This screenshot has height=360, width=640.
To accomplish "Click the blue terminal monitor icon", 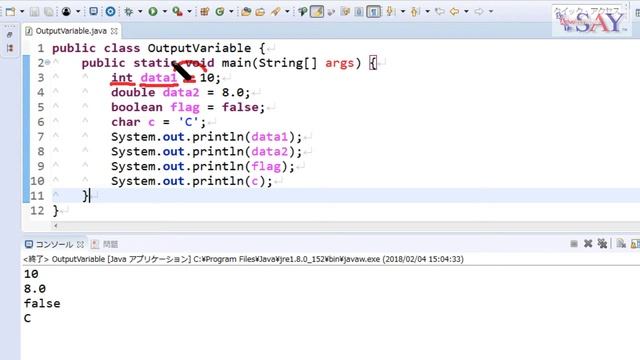I will [x=93, y=11].
